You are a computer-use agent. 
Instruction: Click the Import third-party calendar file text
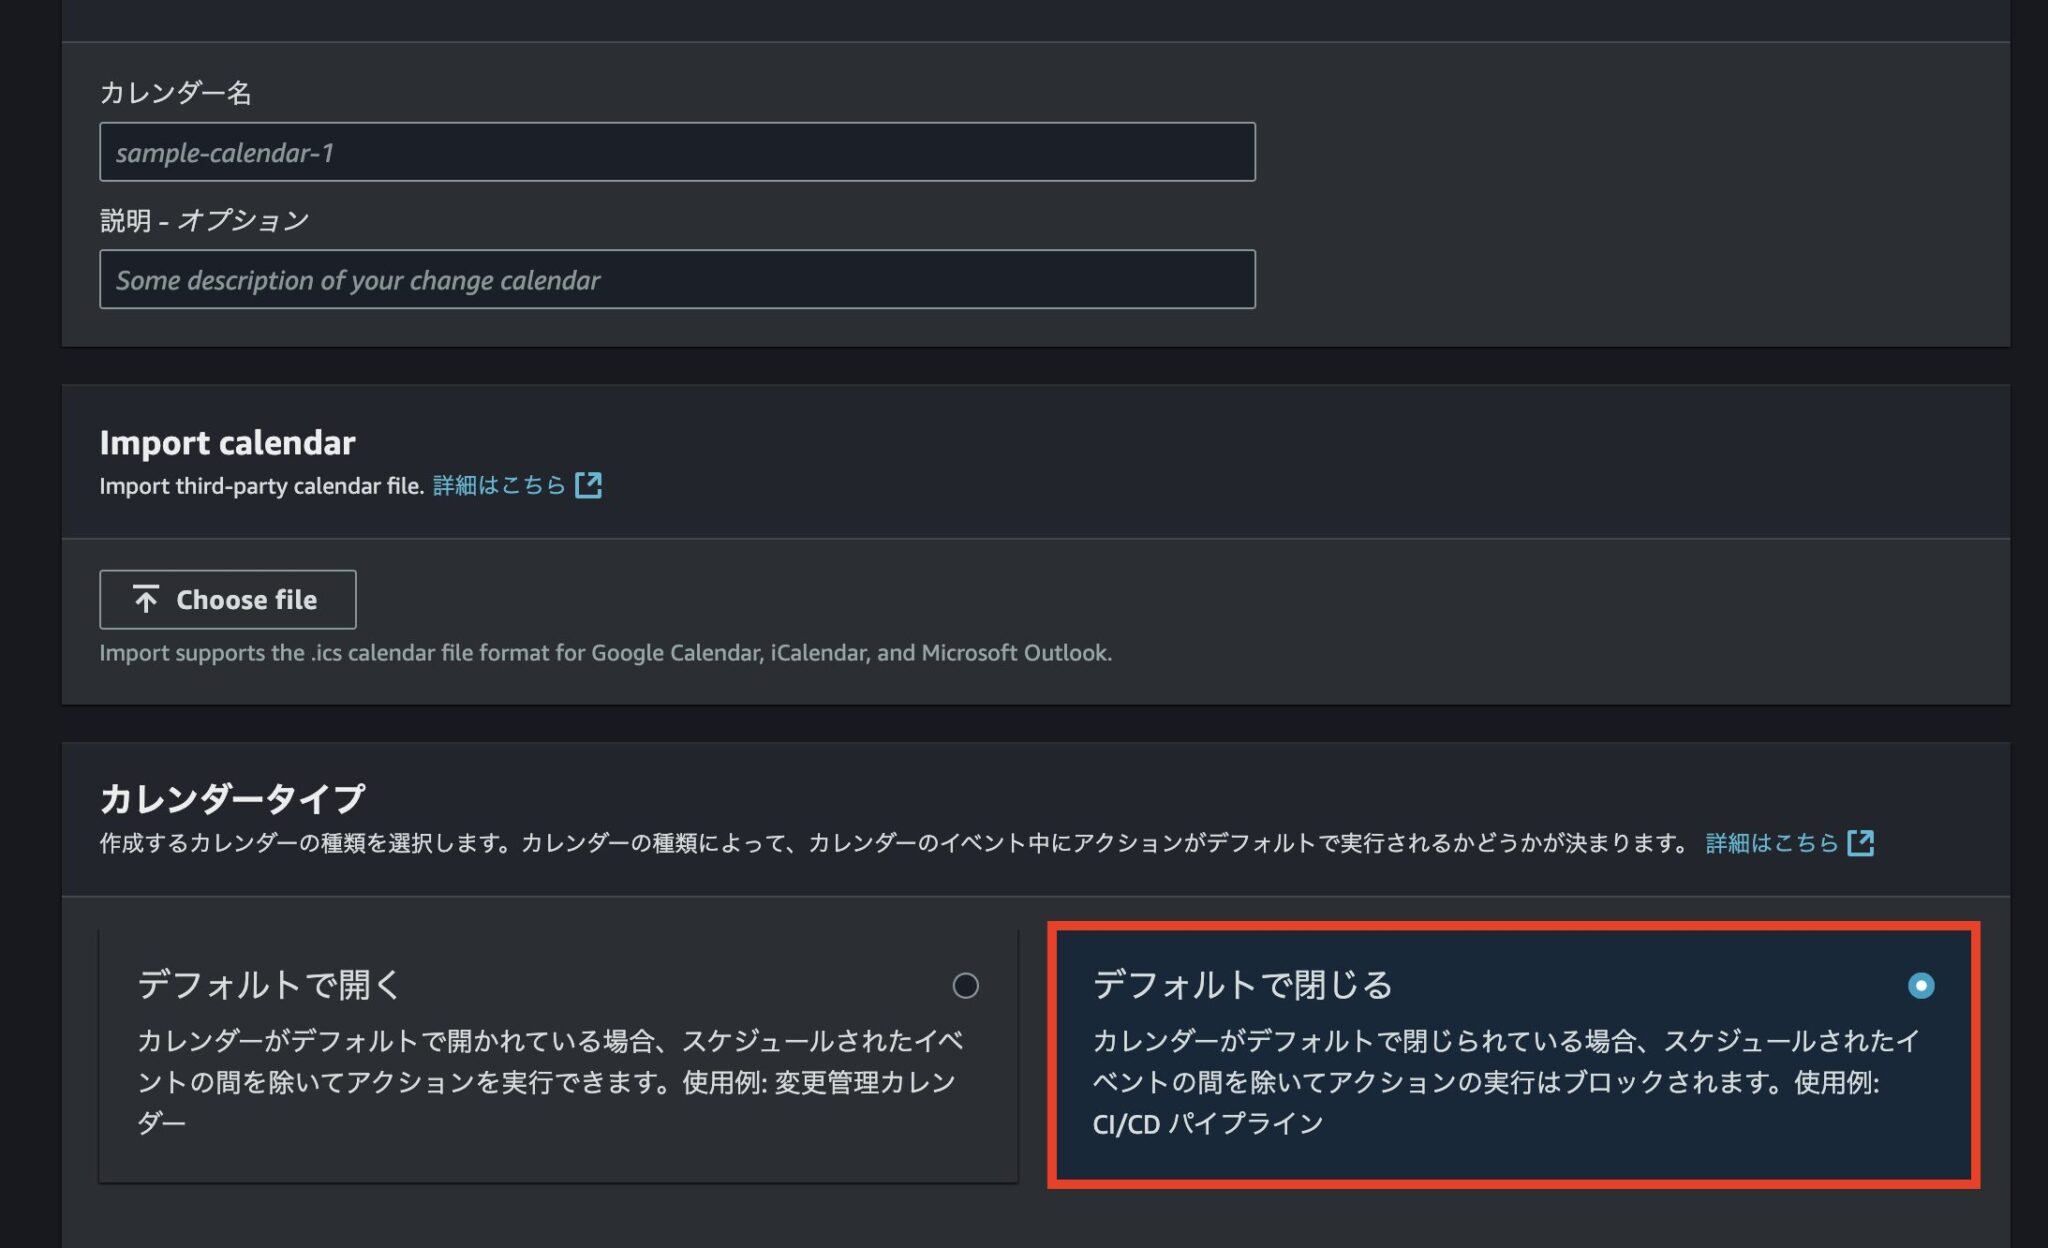[x=262, y=485]
